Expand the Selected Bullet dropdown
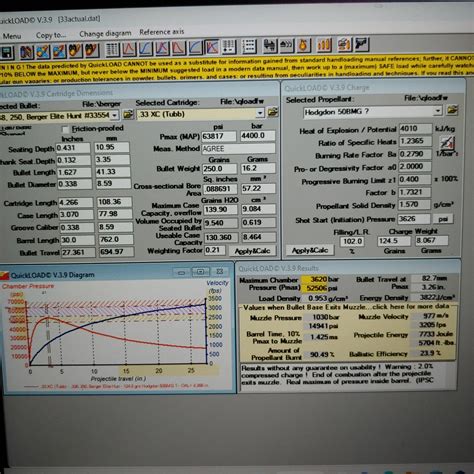The width and height of the screenshot is (474, 474). [114, 116]
